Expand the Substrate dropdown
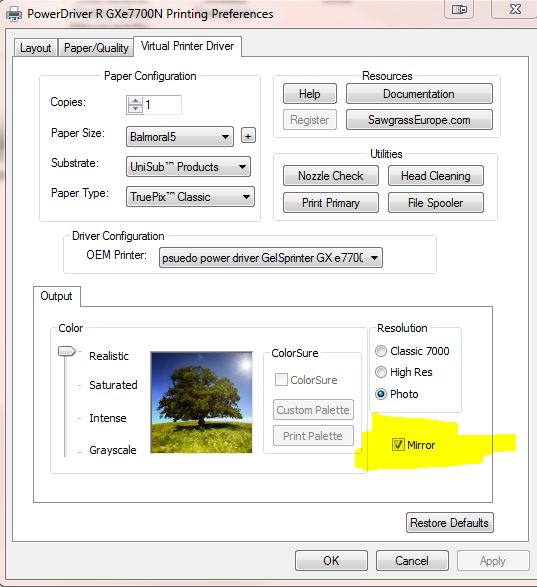The width and height of the screenshot is (537, 587). tap(188, 167)
